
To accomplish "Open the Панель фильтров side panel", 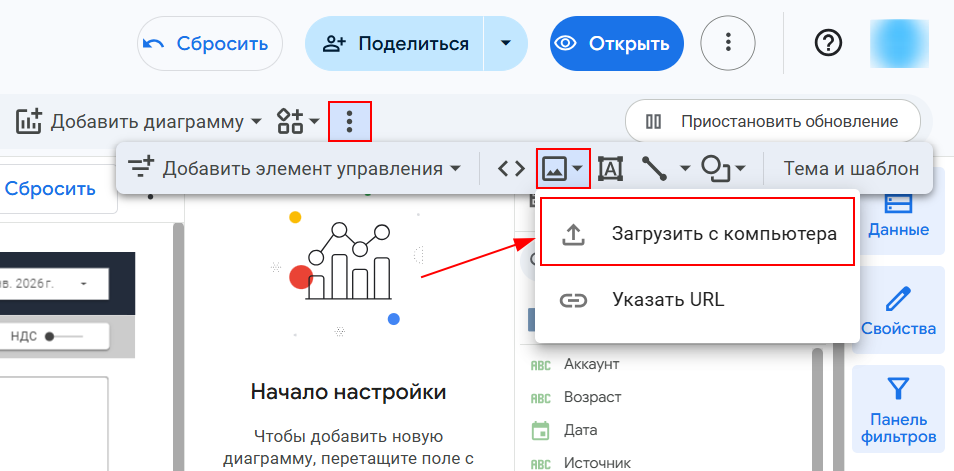I will (898, 409).
